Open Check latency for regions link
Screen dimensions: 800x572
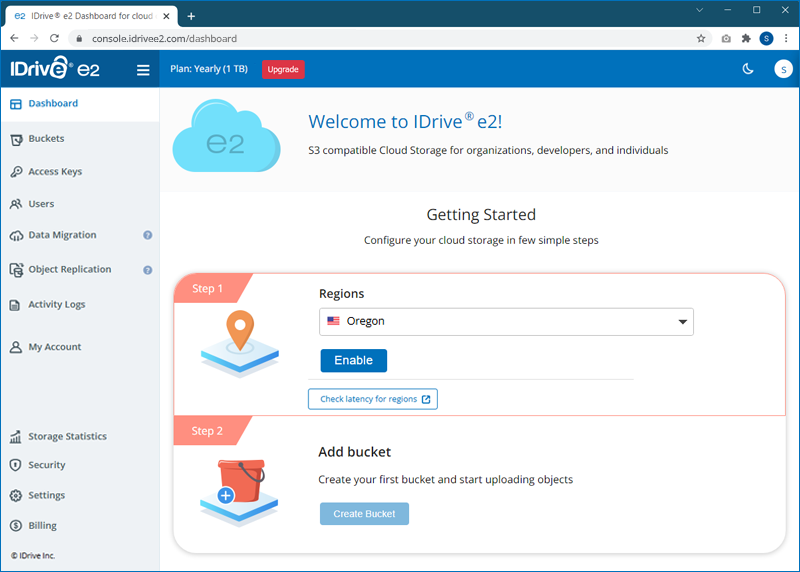tap(373, 399)
